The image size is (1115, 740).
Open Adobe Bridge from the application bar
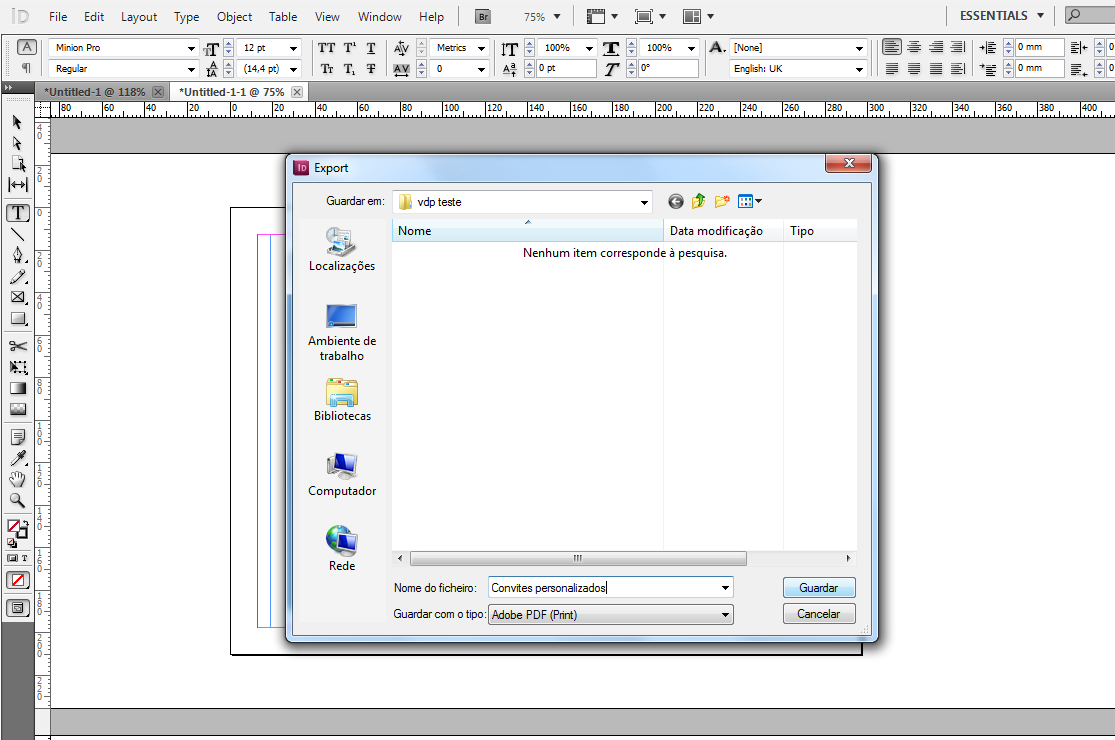point(482,16)
